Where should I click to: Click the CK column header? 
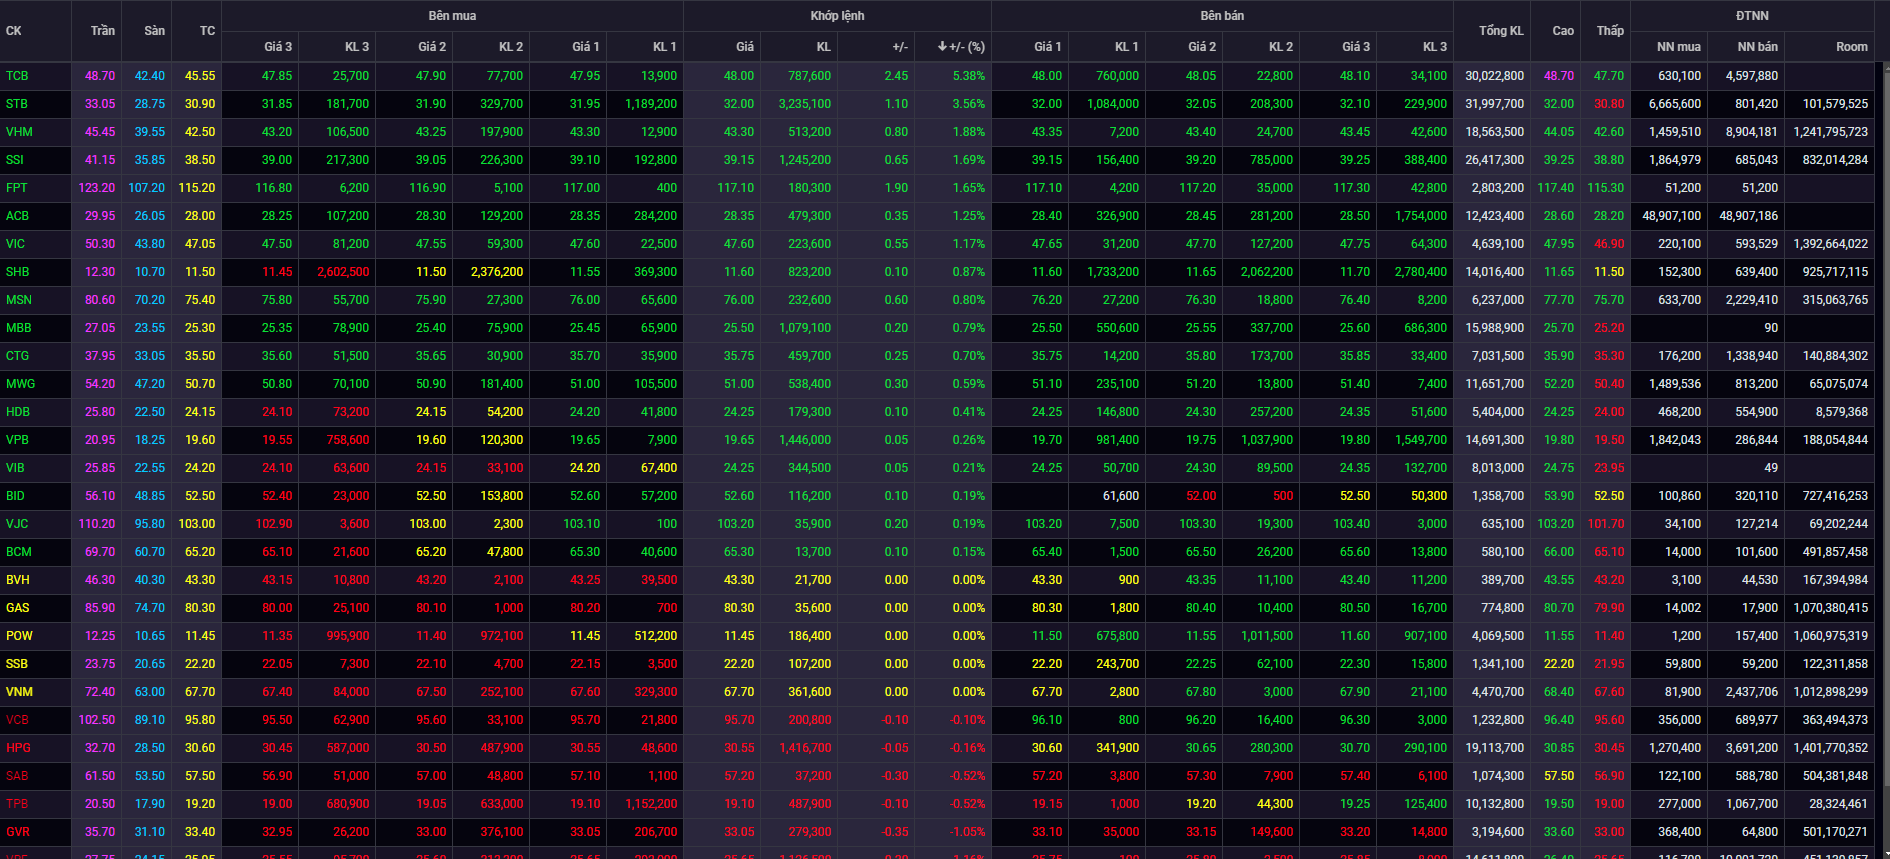[x=13, y=31]
